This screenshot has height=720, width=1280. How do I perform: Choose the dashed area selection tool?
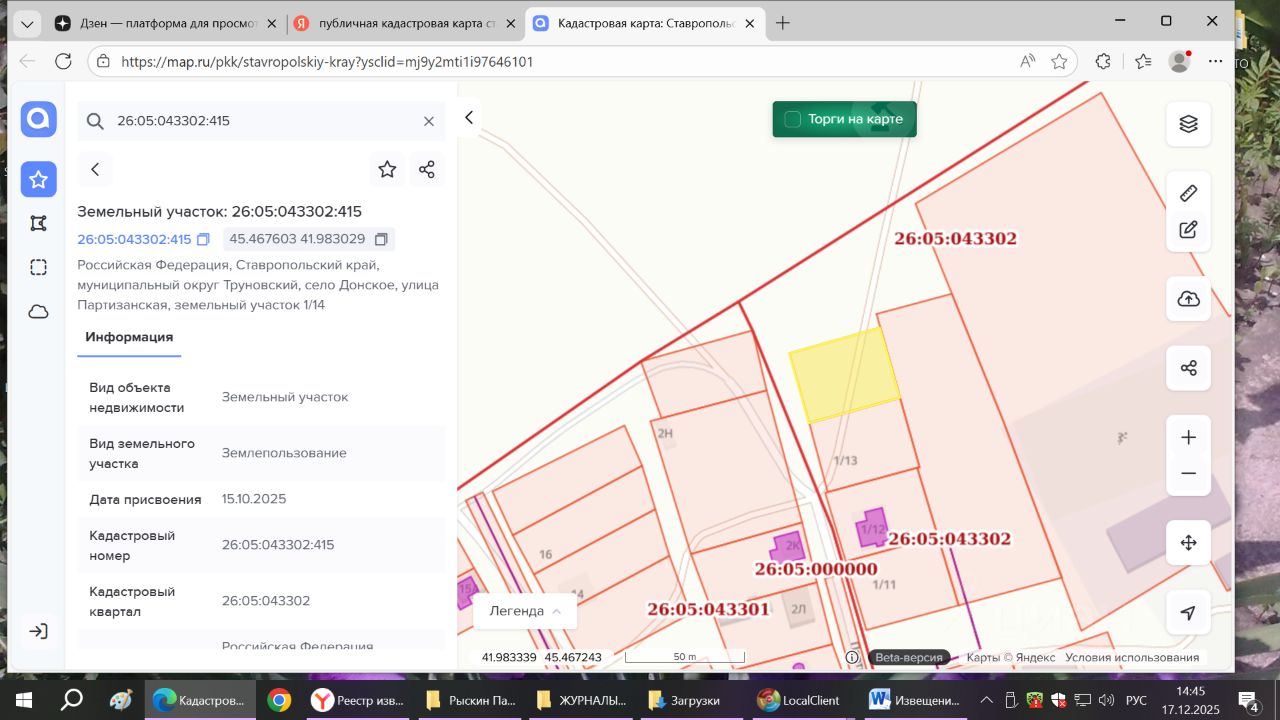click(38, 267)
